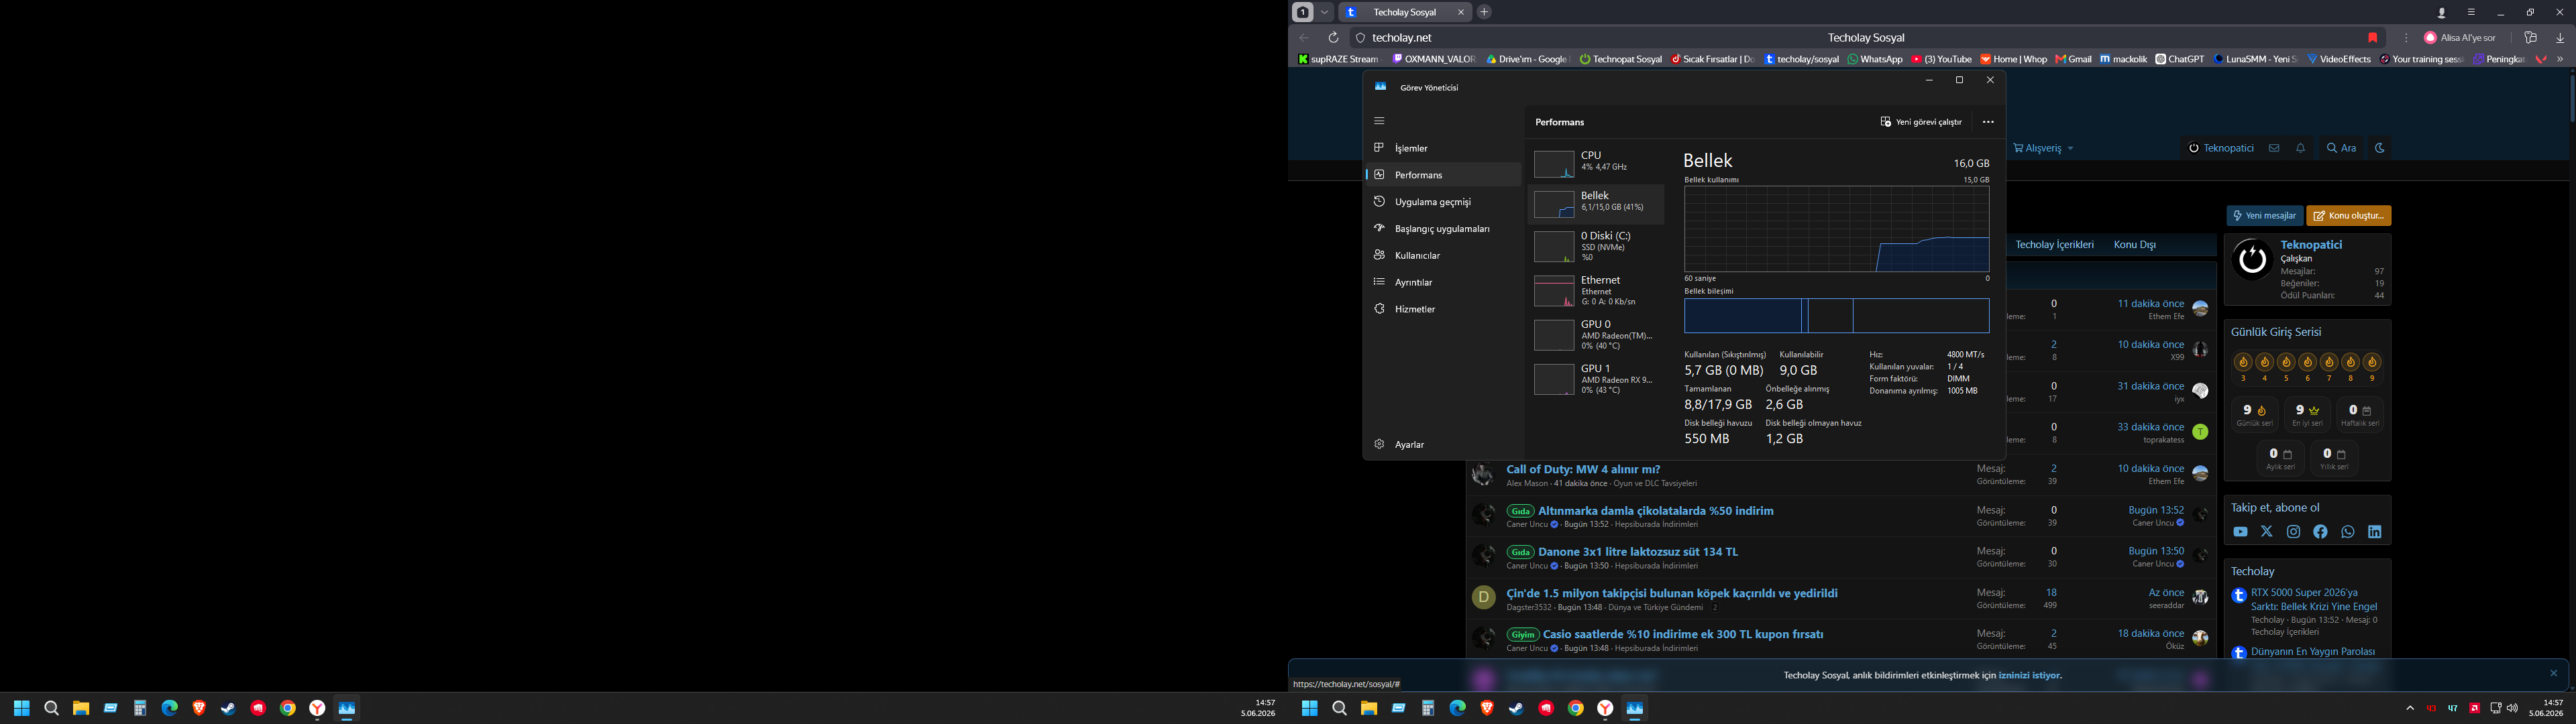Open browser profile account icon
Image resolution: width=2576 pixels, height=724 pixels.
[x=2442, y=12]
